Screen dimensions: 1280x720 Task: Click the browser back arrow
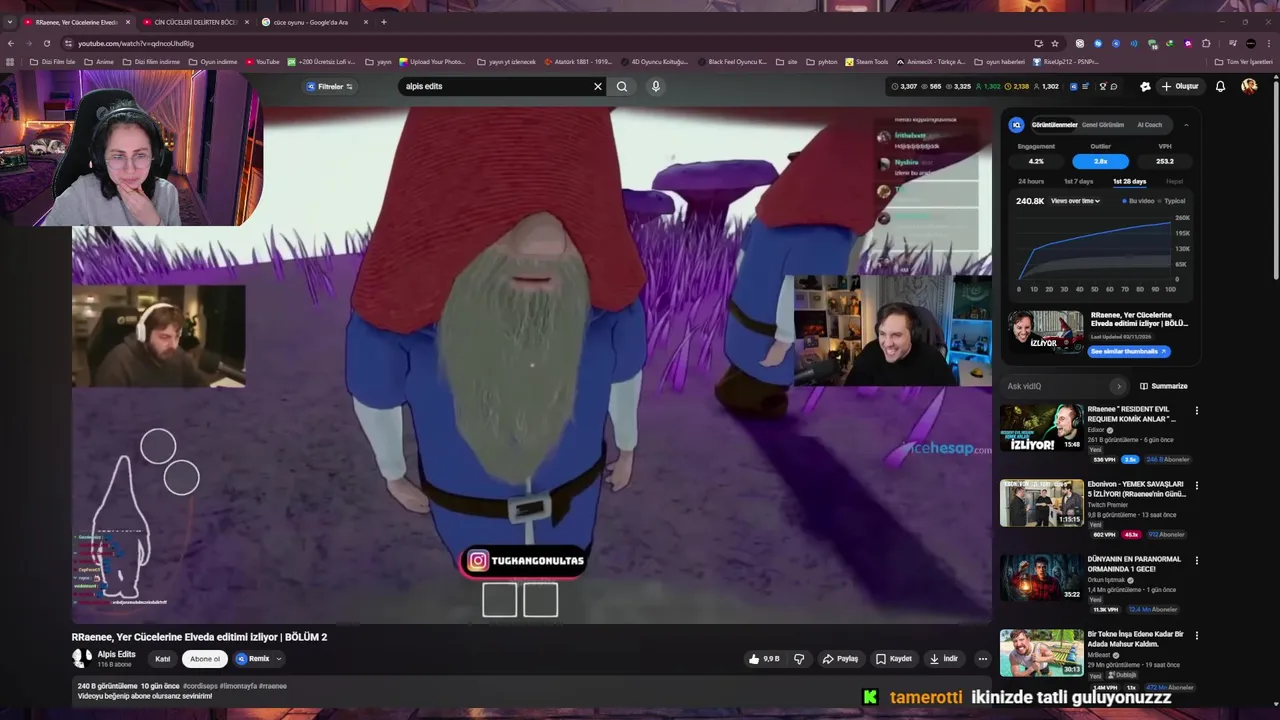coord(11,43)
